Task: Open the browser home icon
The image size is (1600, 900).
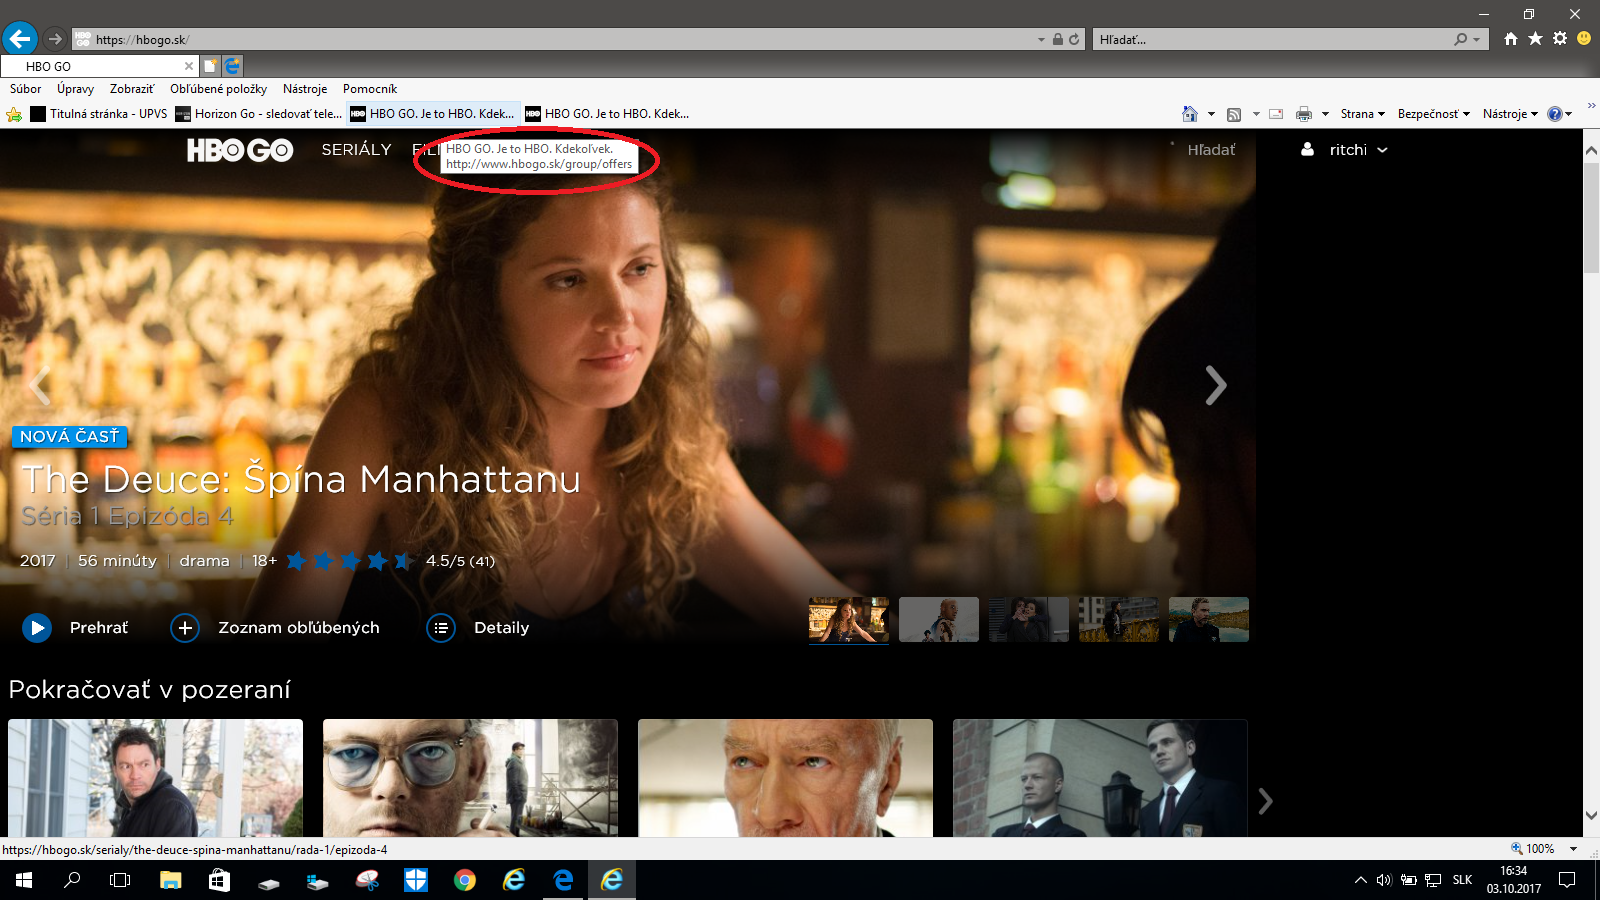Action: pos(1511,39)
